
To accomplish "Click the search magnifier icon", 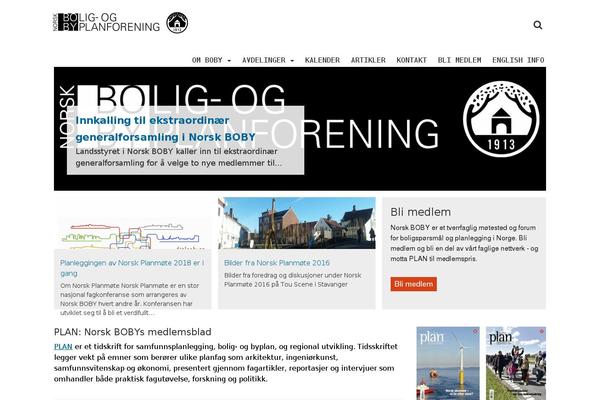I will coord(538,25).
